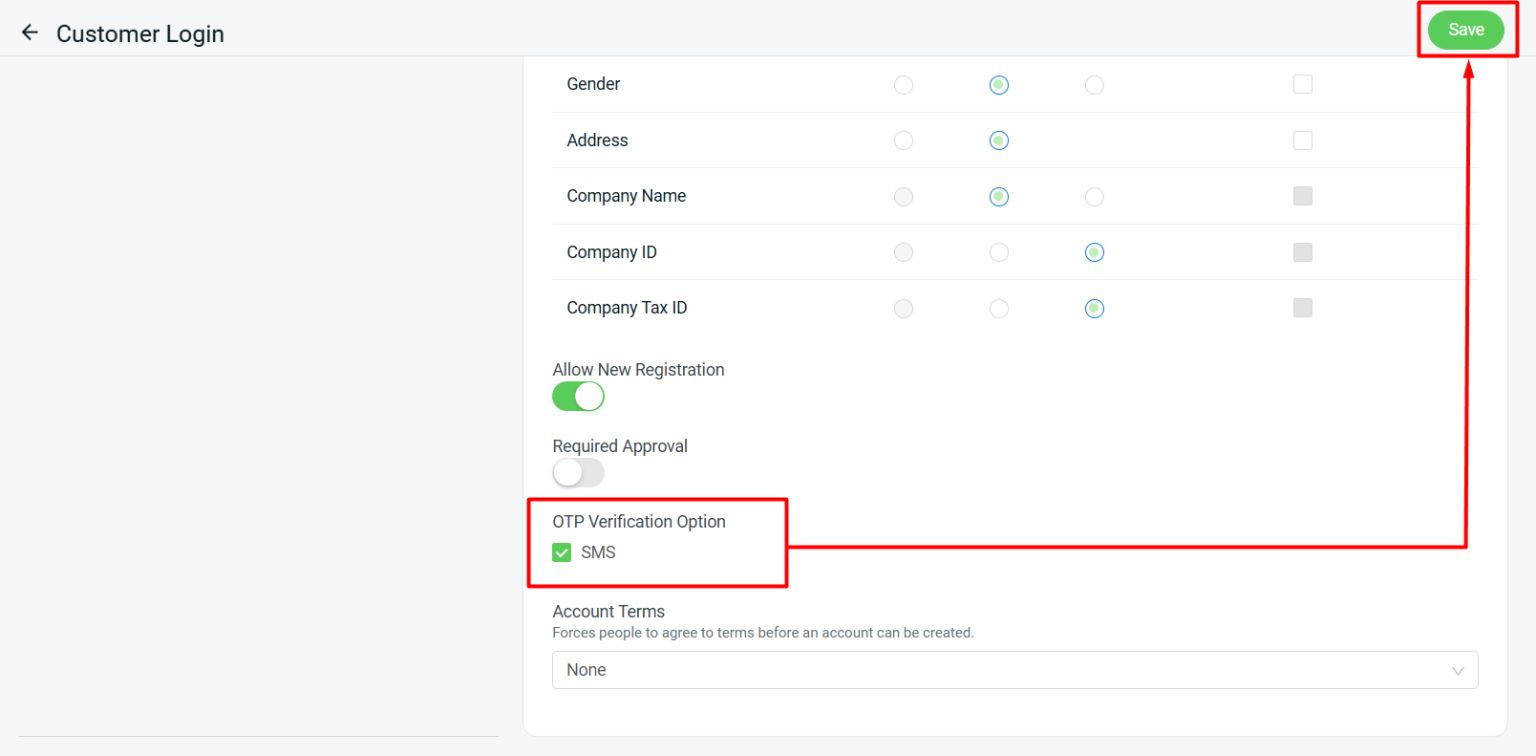Select the second radio button for Company ID
The width and height of the screenshot is (1536, 756).
(999, 252)
